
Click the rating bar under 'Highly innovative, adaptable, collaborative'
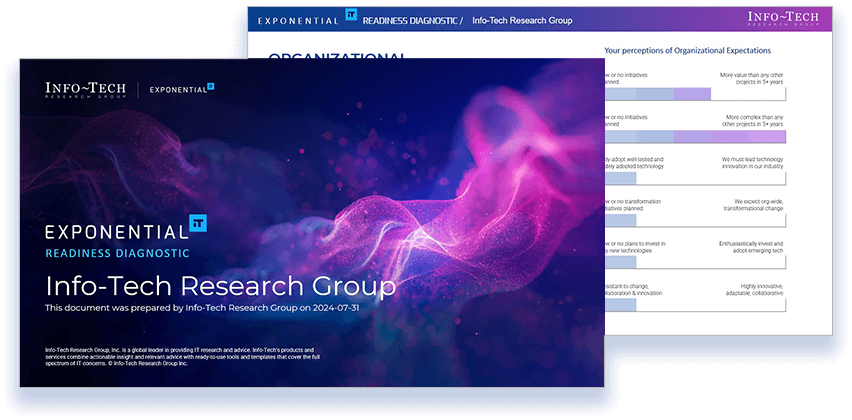click(x=695, y=305)
